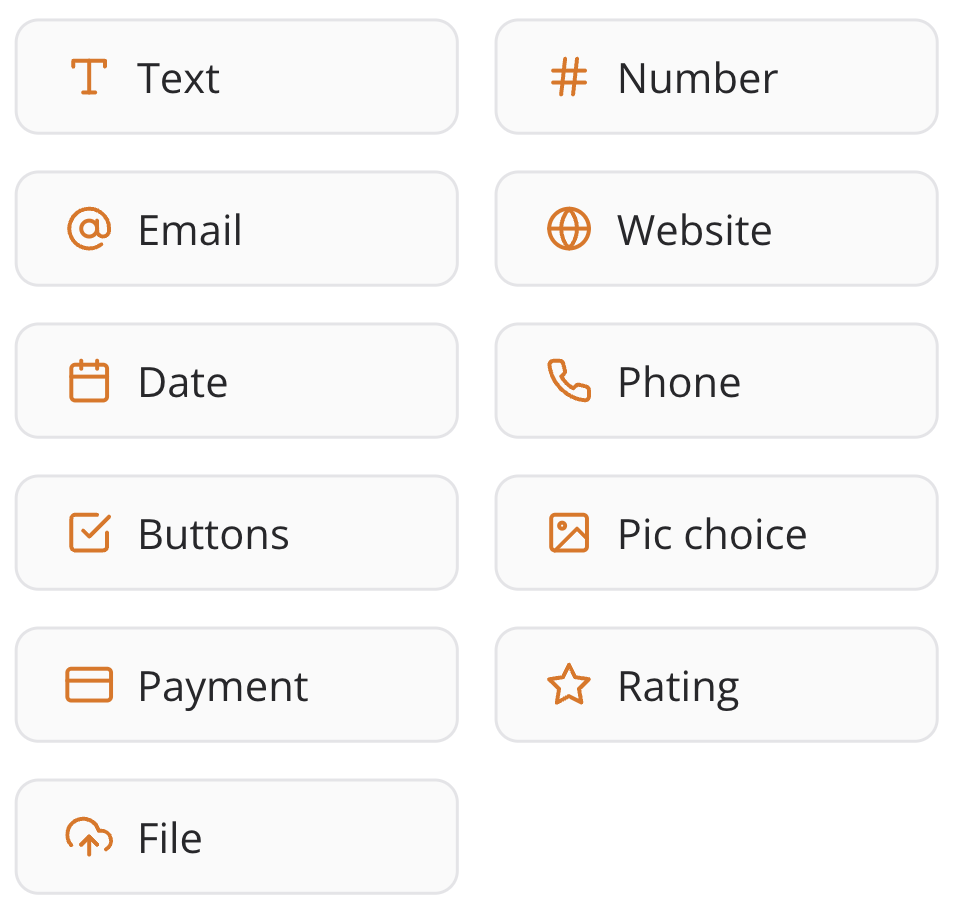This screenshot has height=916, width=954.
Task: Click the credit card Payment icon
Action: pyautogui.click(x=89, y=685)
